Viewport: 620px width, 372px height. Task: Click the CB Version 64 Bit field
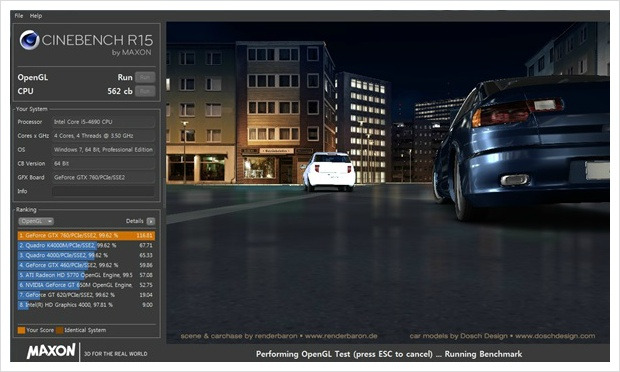pos(103,164)
